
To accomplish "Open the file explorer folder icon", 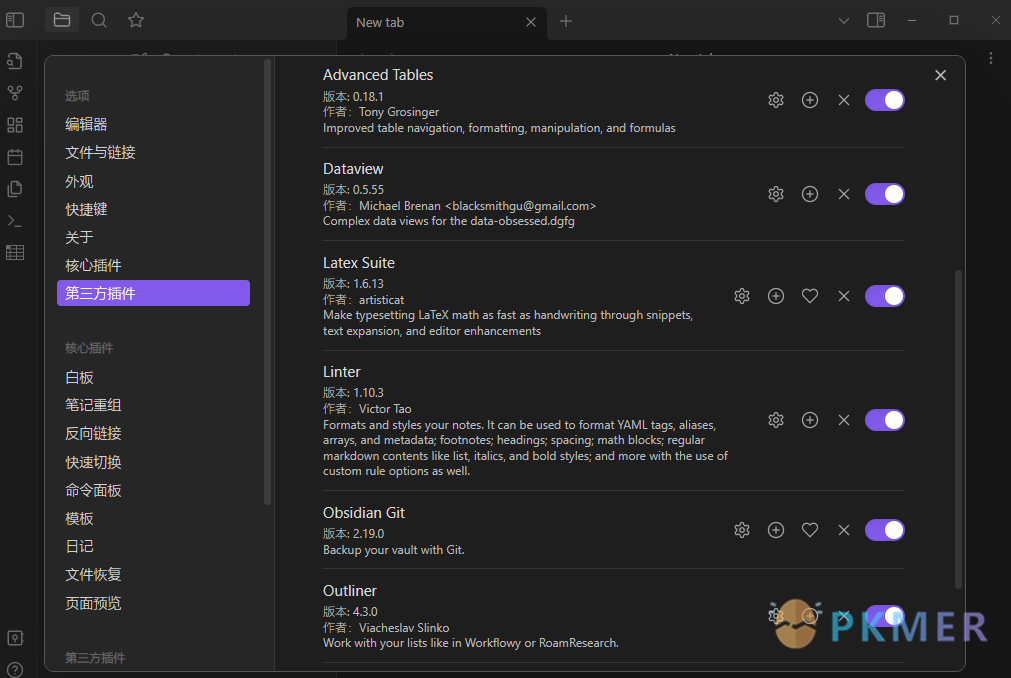I will [x=62, y=20].
